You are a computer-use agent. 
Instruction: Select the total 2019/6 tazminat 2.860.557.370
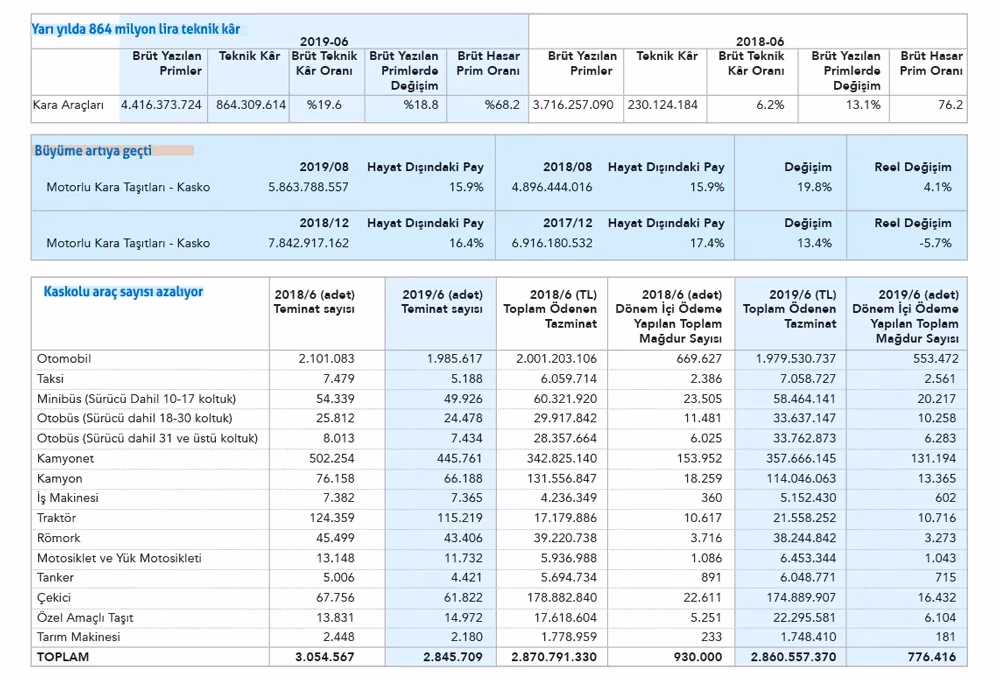(x=793, y=657)
